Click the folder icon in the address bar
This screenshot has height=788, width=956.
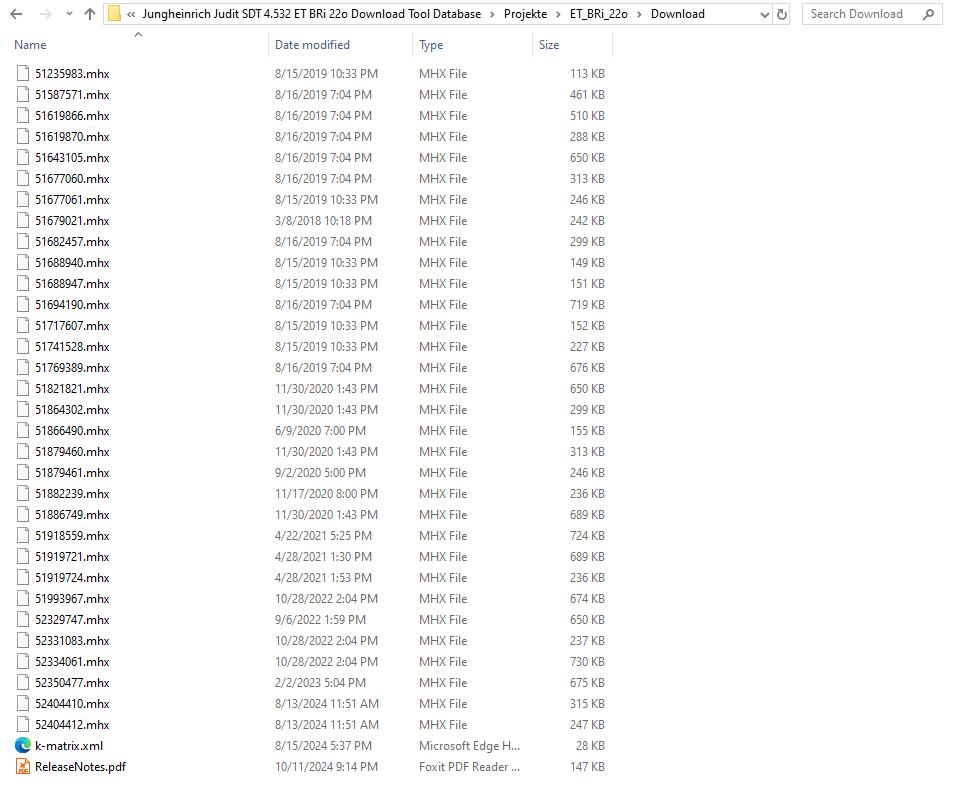114,14
